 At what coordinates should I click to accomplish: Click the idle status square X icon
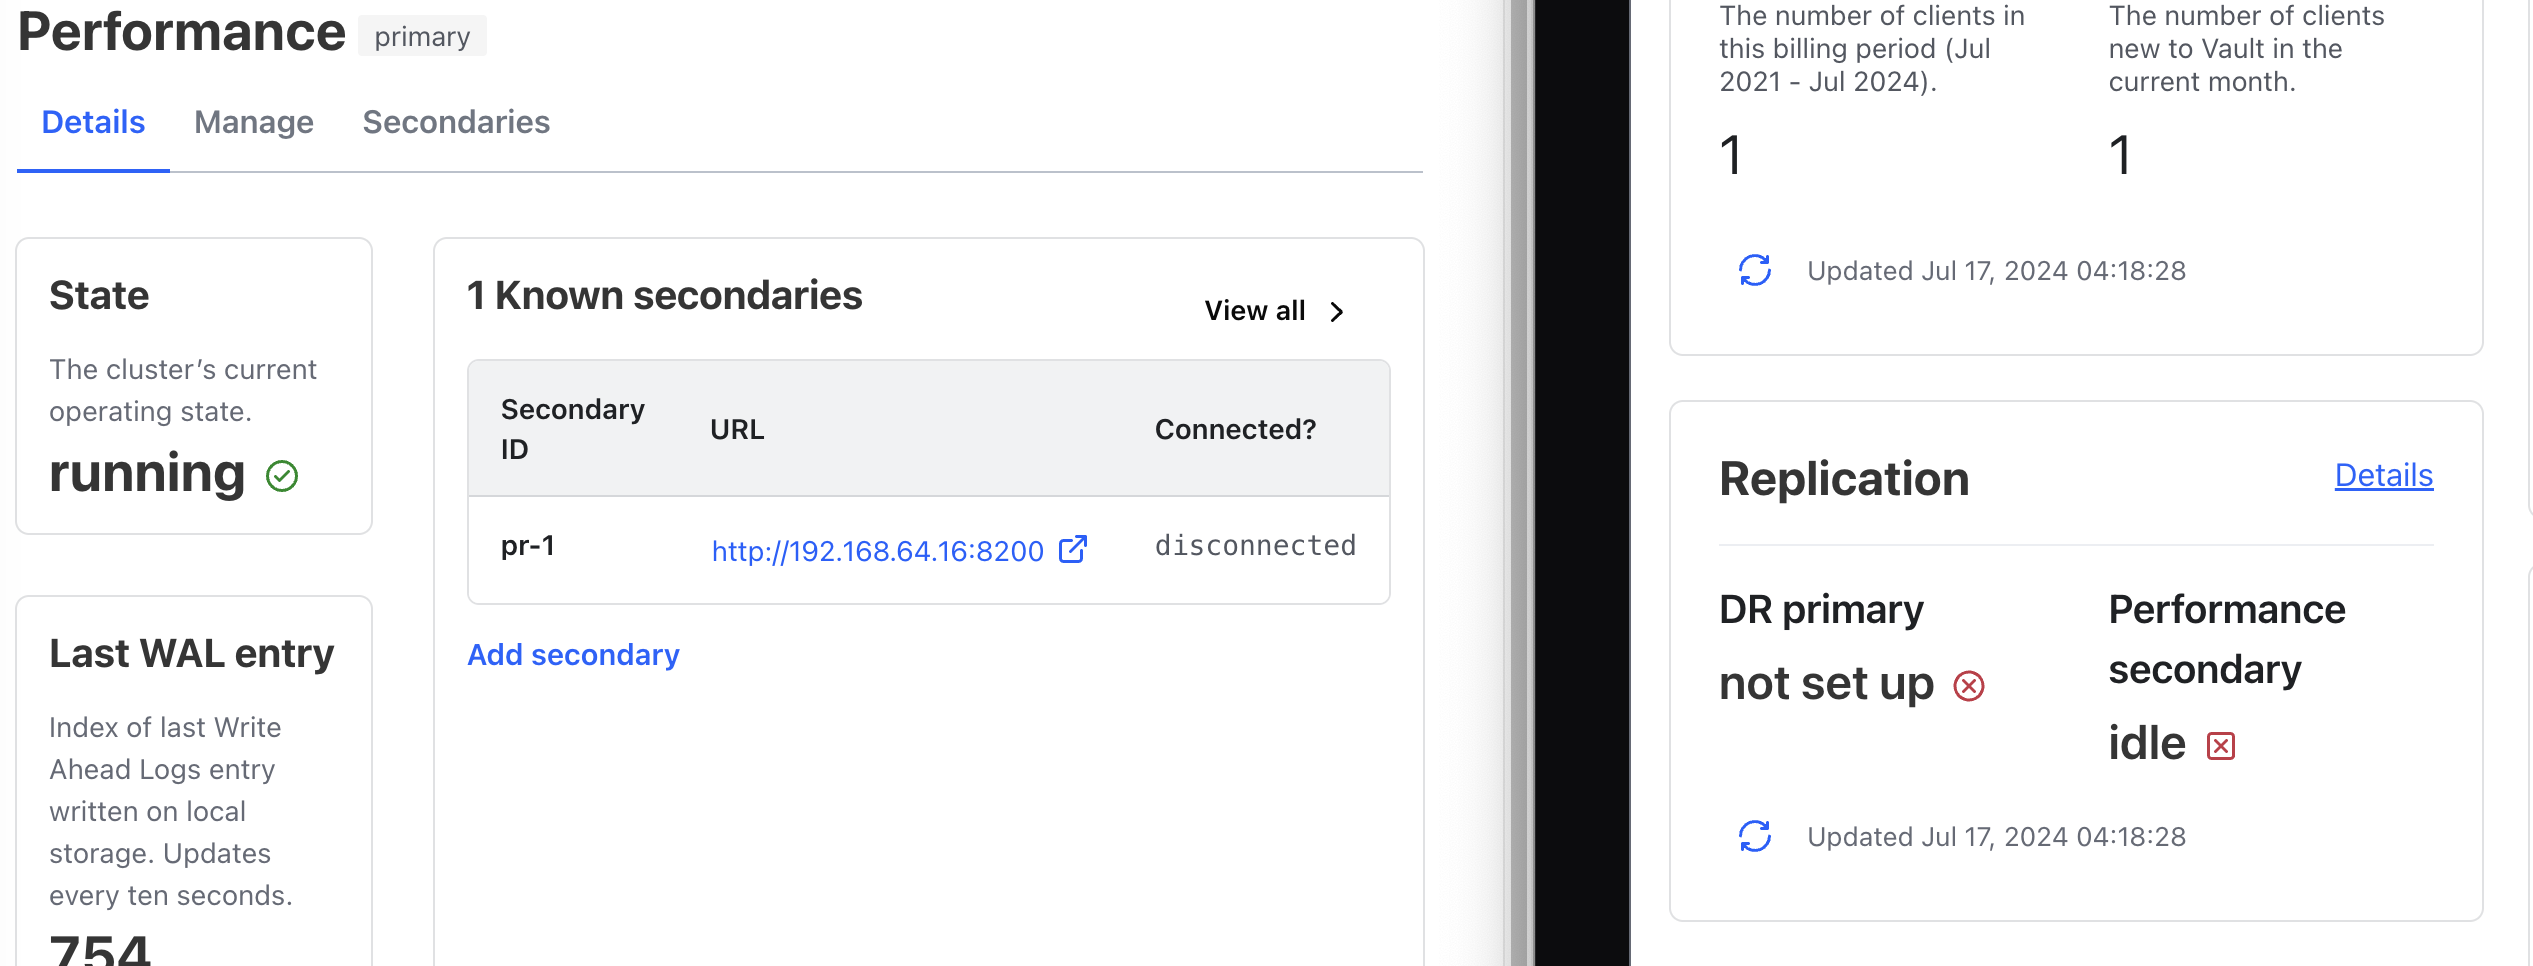[2221, 746]
